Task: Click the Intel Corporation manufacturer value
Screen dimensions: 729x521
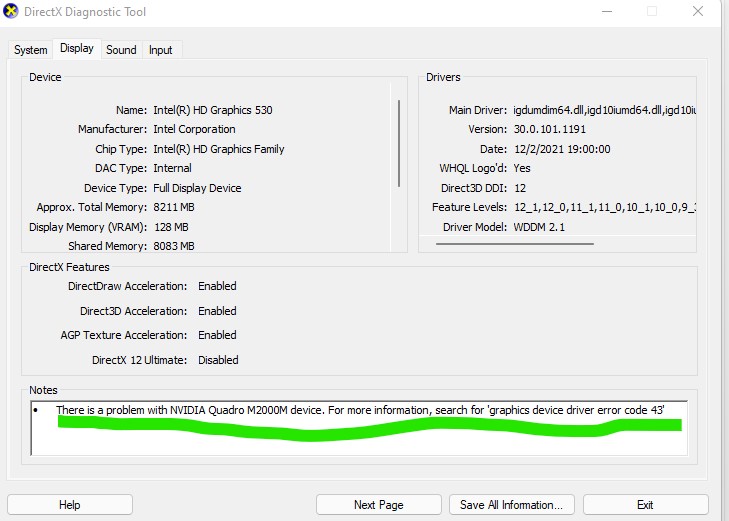Action: 194,129
